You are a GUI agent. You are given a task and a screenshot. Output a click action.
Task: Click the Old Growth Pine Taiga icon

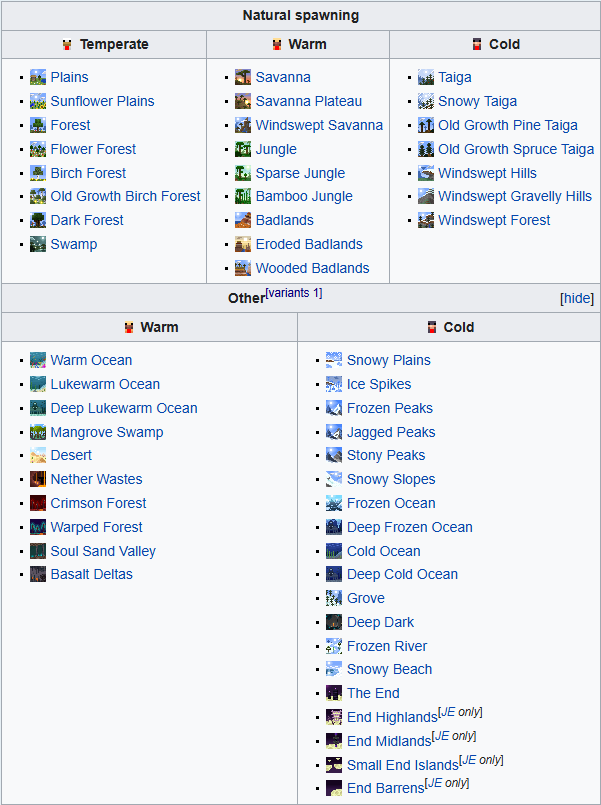(426, 125)
